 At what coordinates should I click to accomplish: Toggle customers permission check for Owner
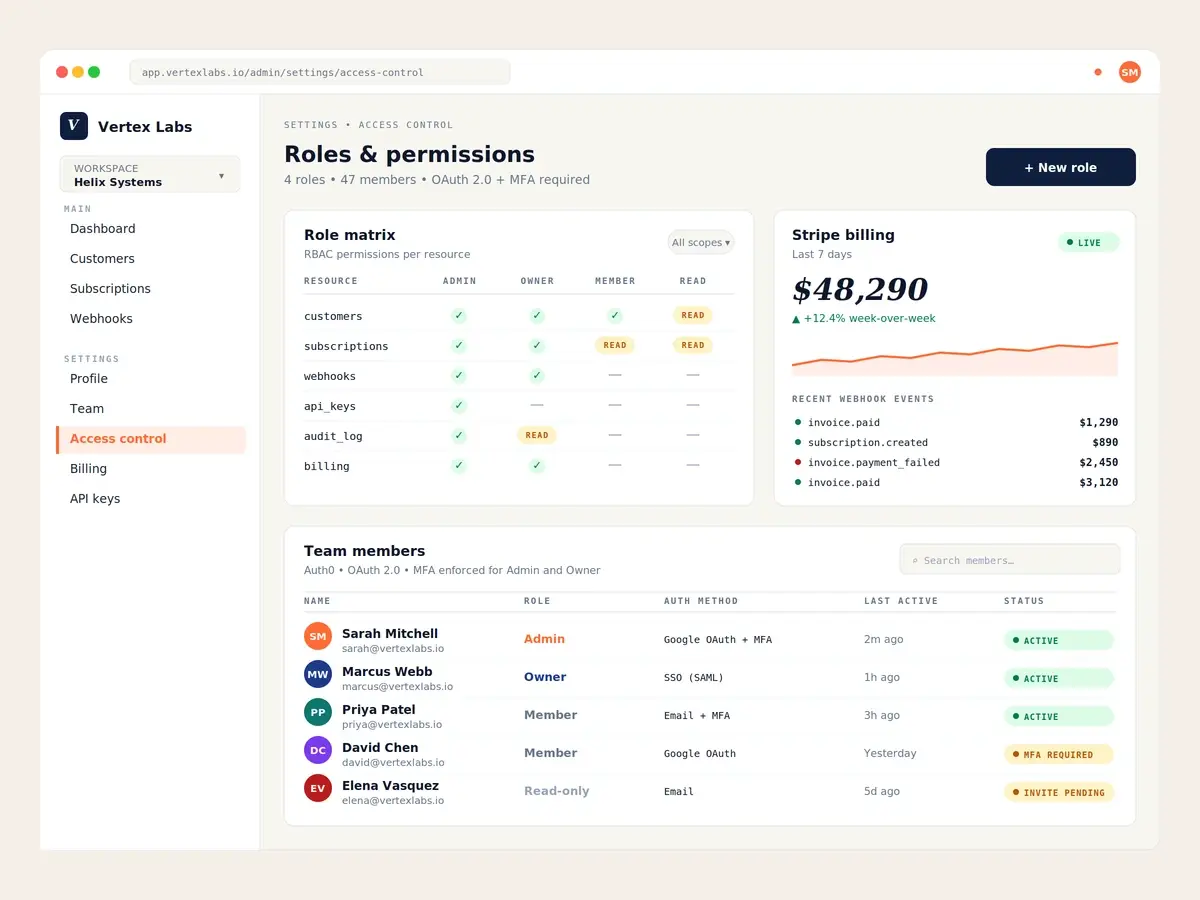[537, 316]
